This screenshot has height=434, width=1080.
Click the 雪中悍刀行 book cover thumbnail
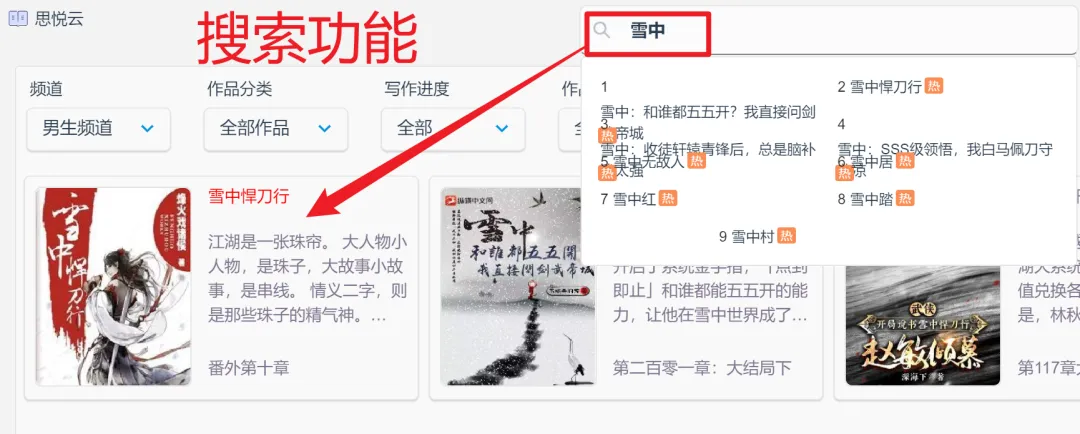114,286
